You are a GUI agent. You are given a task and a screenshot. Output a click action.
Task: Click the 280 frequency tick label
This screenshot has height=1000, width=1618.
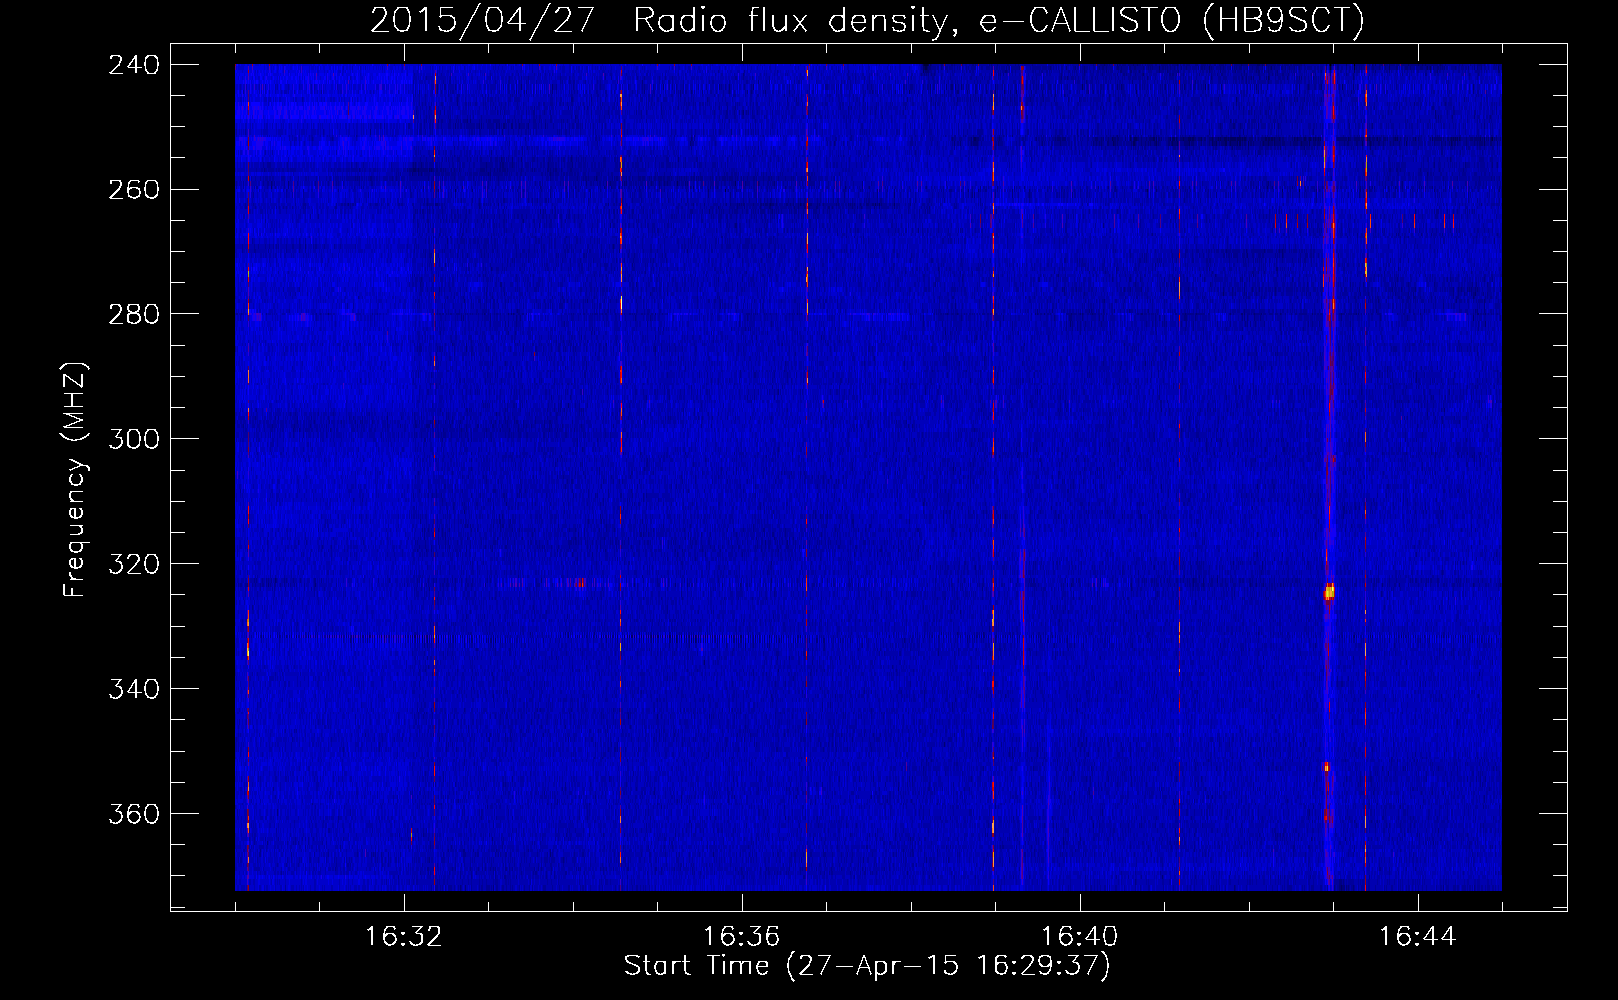134,315
